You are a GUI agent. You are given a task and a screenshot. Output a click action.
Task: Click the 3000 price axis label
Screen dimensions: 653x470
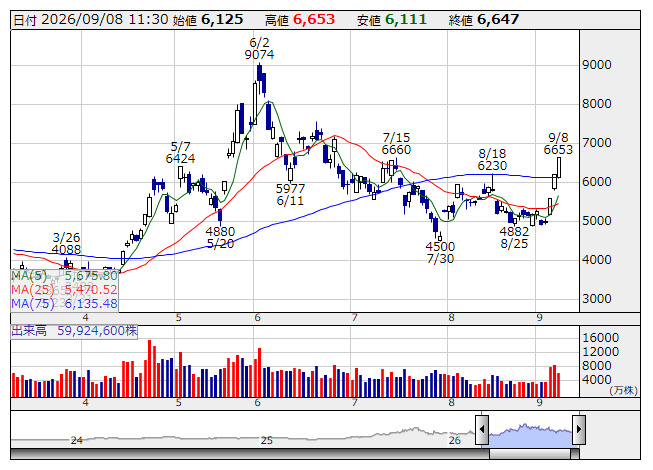pos(597,298)
